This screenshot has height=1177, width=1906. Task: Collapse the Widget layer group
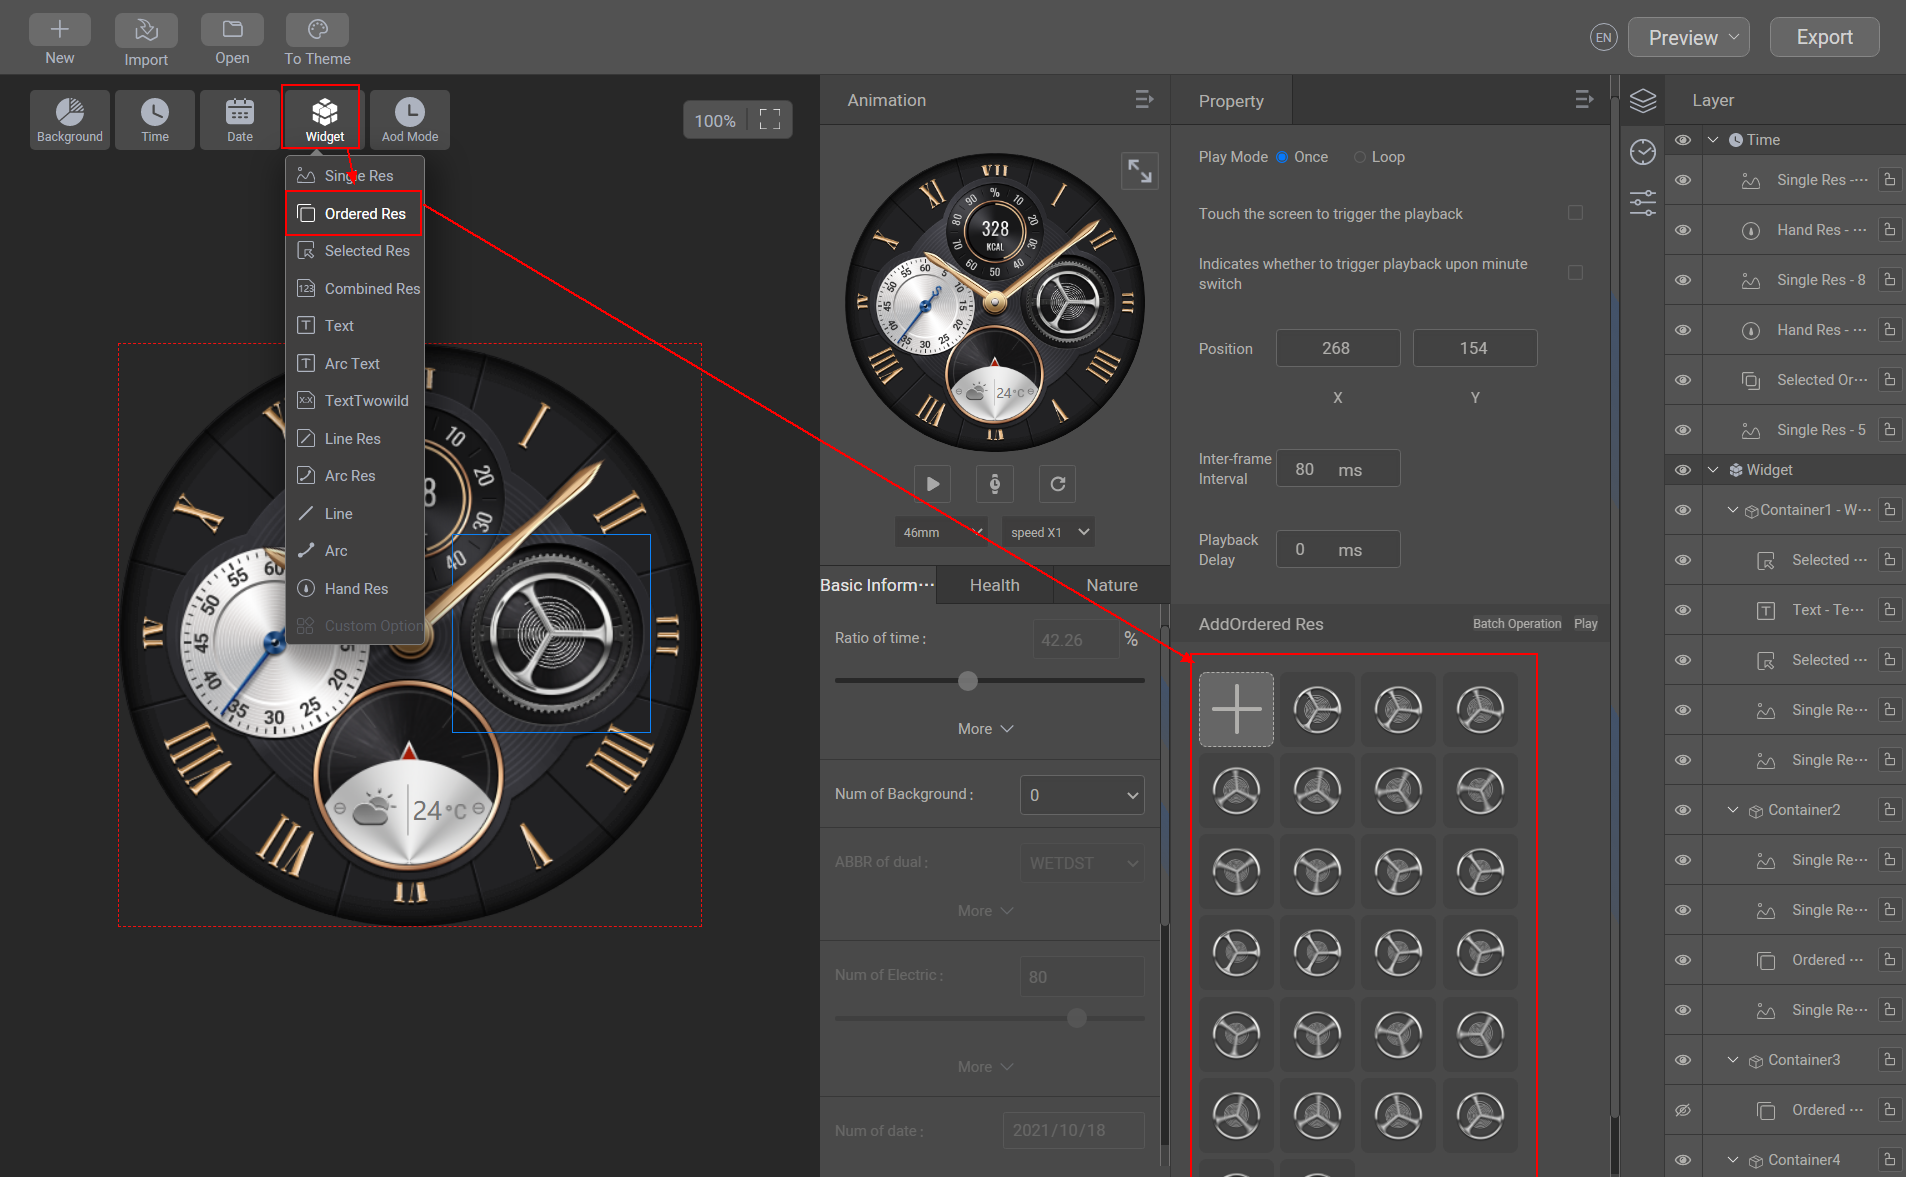click(1713, 470)
